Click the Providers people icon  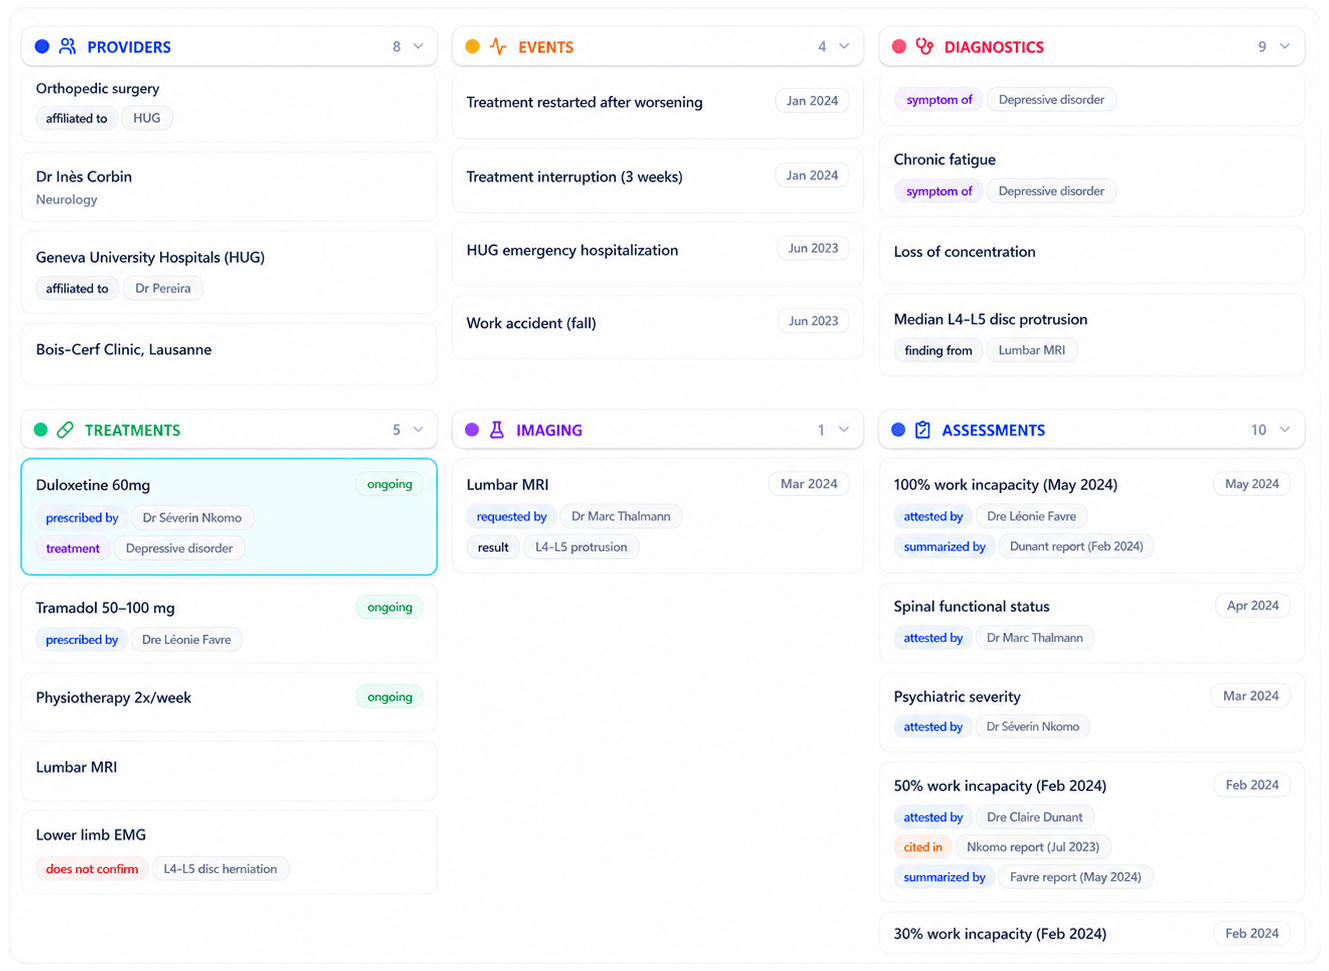(x=67, y=46)
